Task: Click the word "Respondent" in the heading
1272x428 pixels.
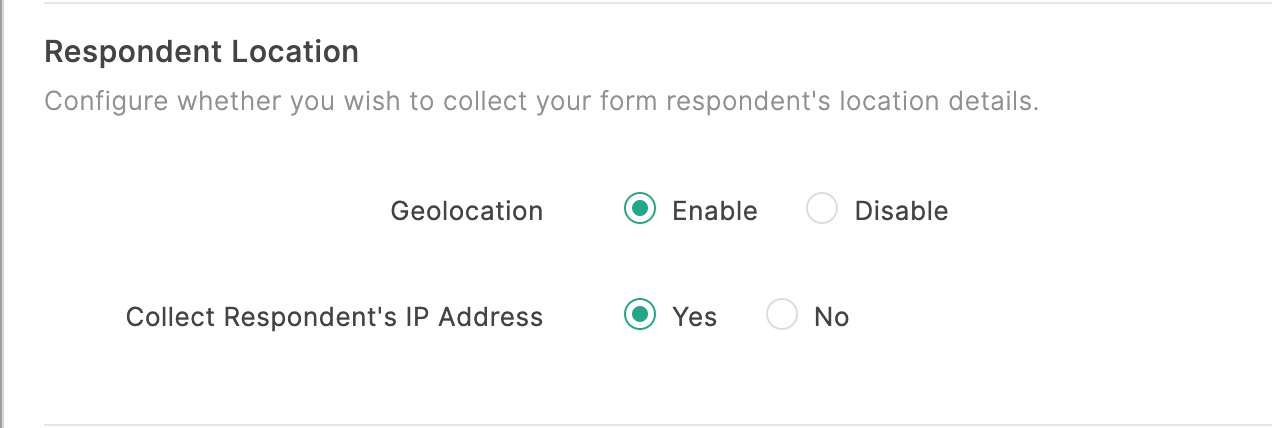Action: [134, 52]
